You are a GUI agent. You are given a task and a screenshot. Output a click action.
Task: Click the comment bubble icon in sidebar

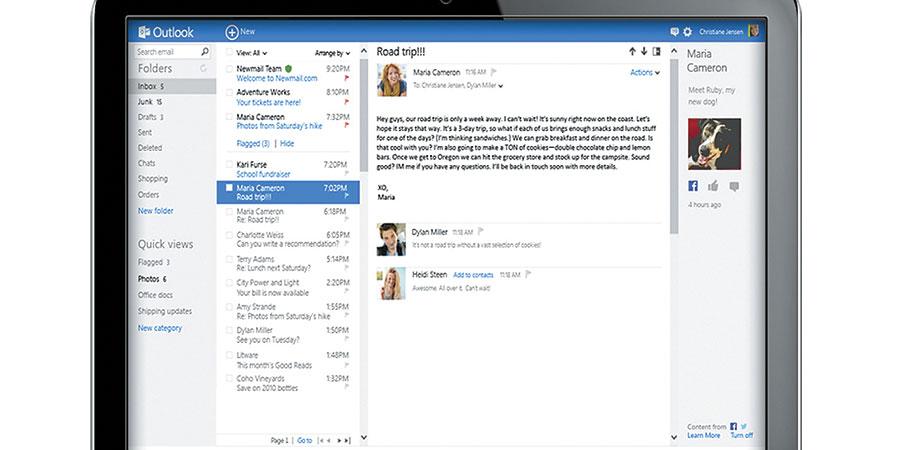pos(734,187)
